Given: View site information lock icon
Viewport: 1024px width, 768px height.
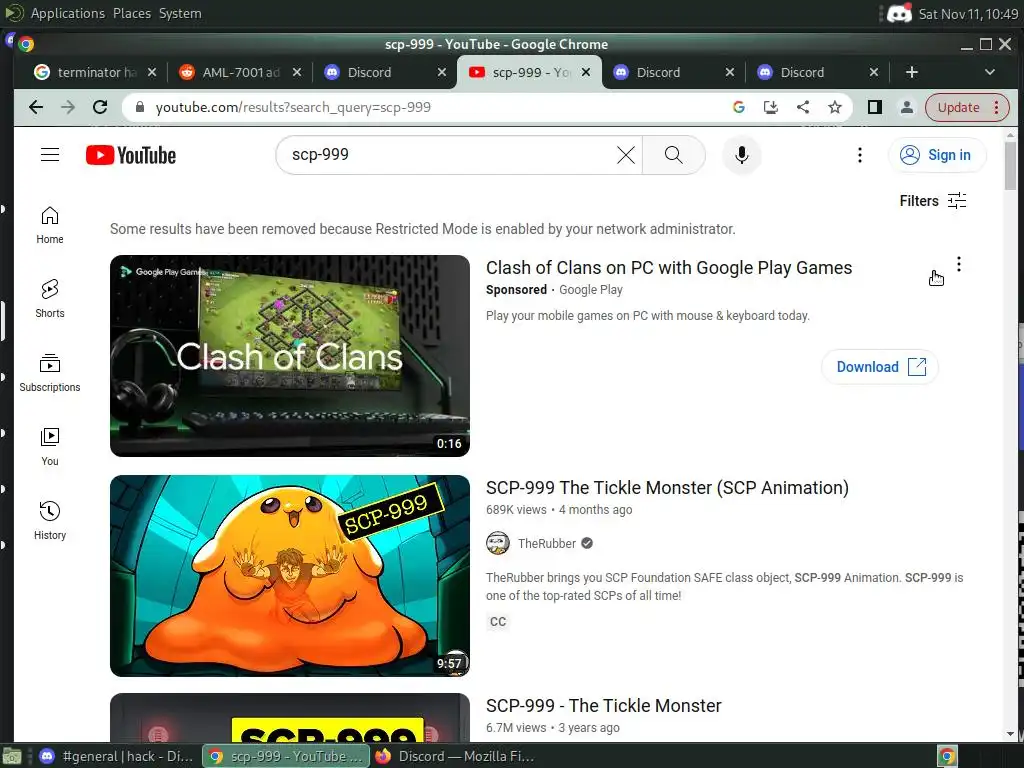Looking at the screenshot, I should point(139,107).
